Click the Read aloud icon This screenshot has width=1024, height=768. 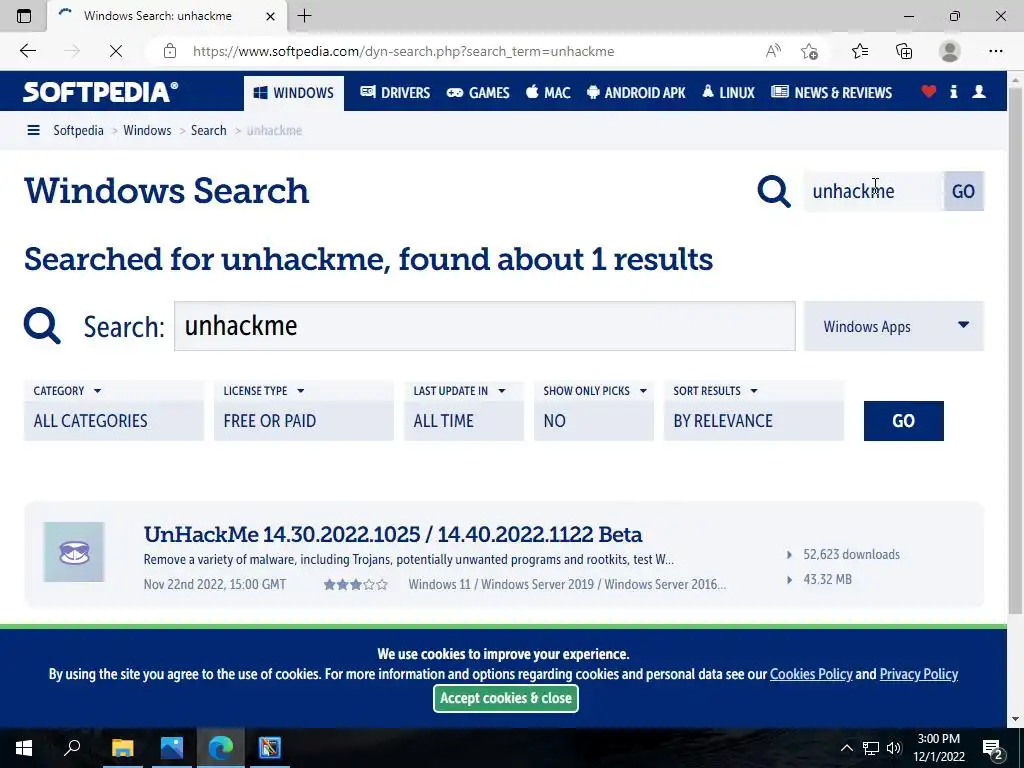[x=773, y=51]
